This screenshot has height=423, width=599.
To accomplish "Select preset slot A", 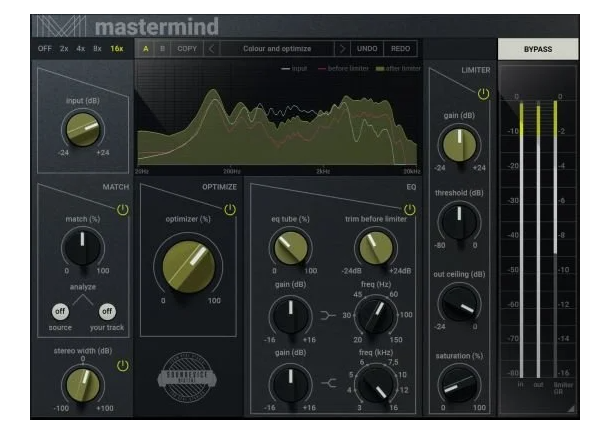I will 146,49.
